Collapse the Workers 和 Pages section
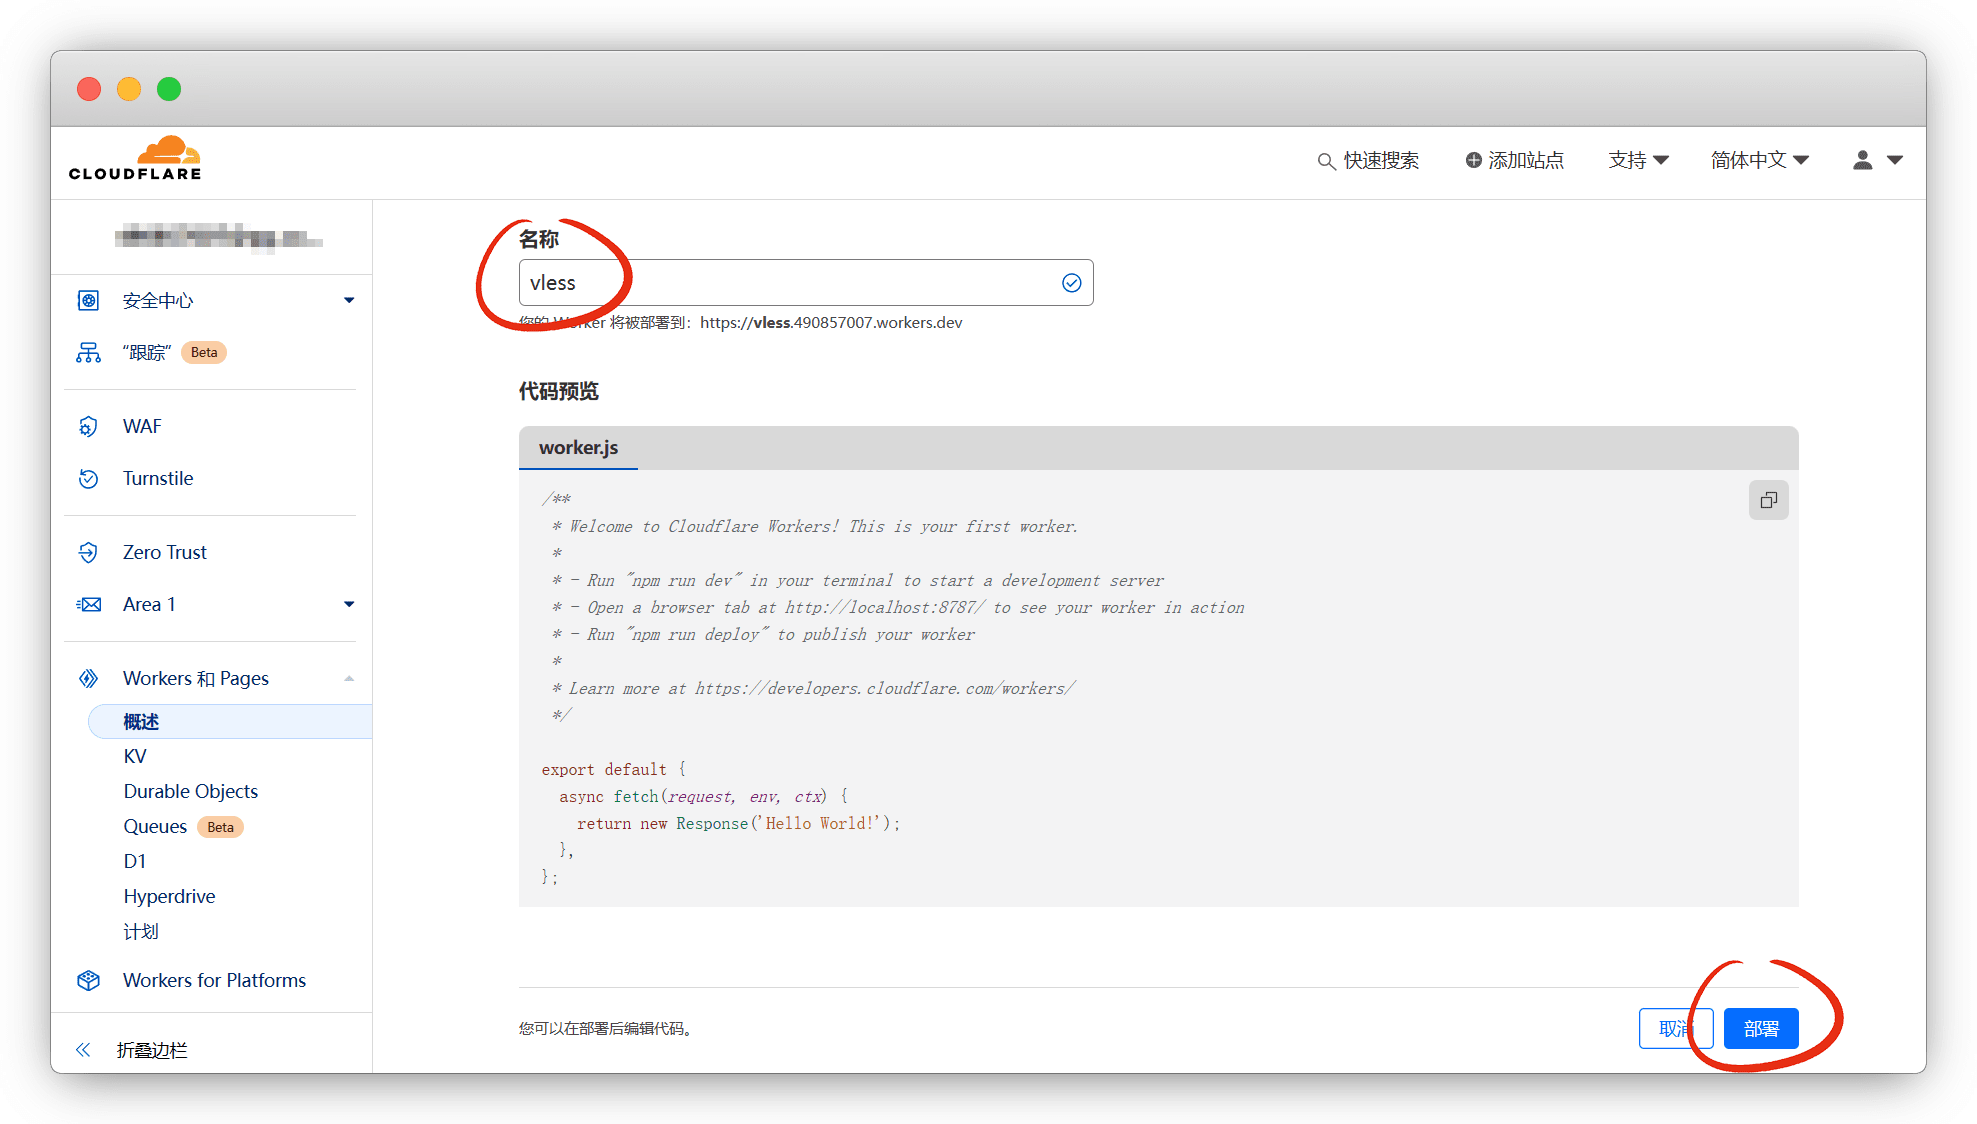This screenshot has width=1977, height=1124. click(x=349, y=679)
